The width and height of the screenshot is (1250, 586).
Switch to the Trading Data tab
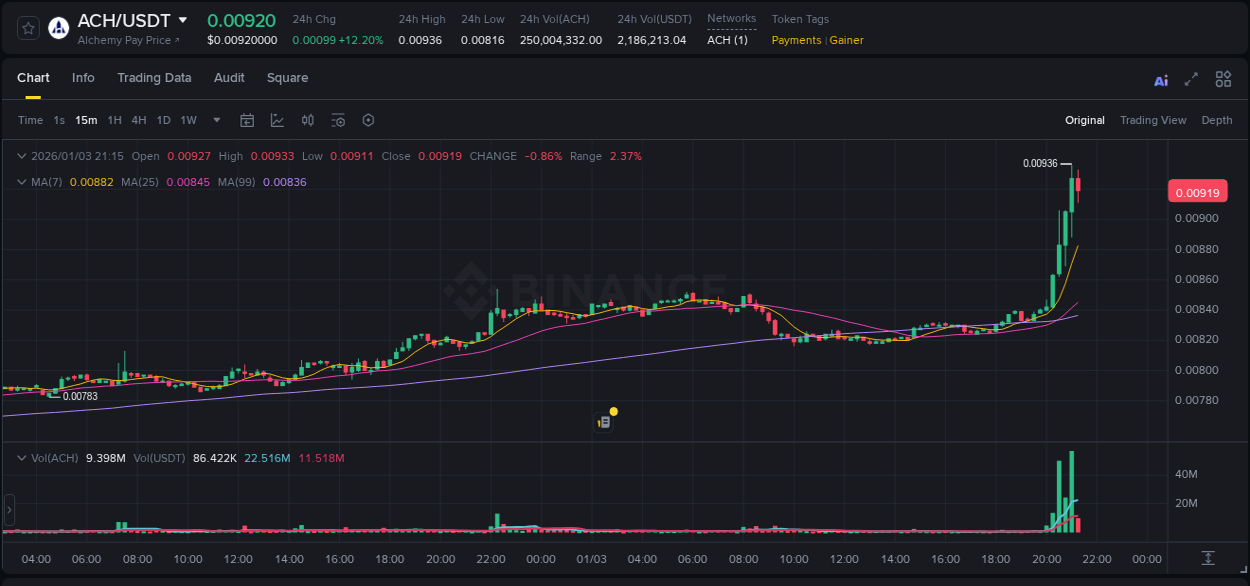(x=154, y=77)
